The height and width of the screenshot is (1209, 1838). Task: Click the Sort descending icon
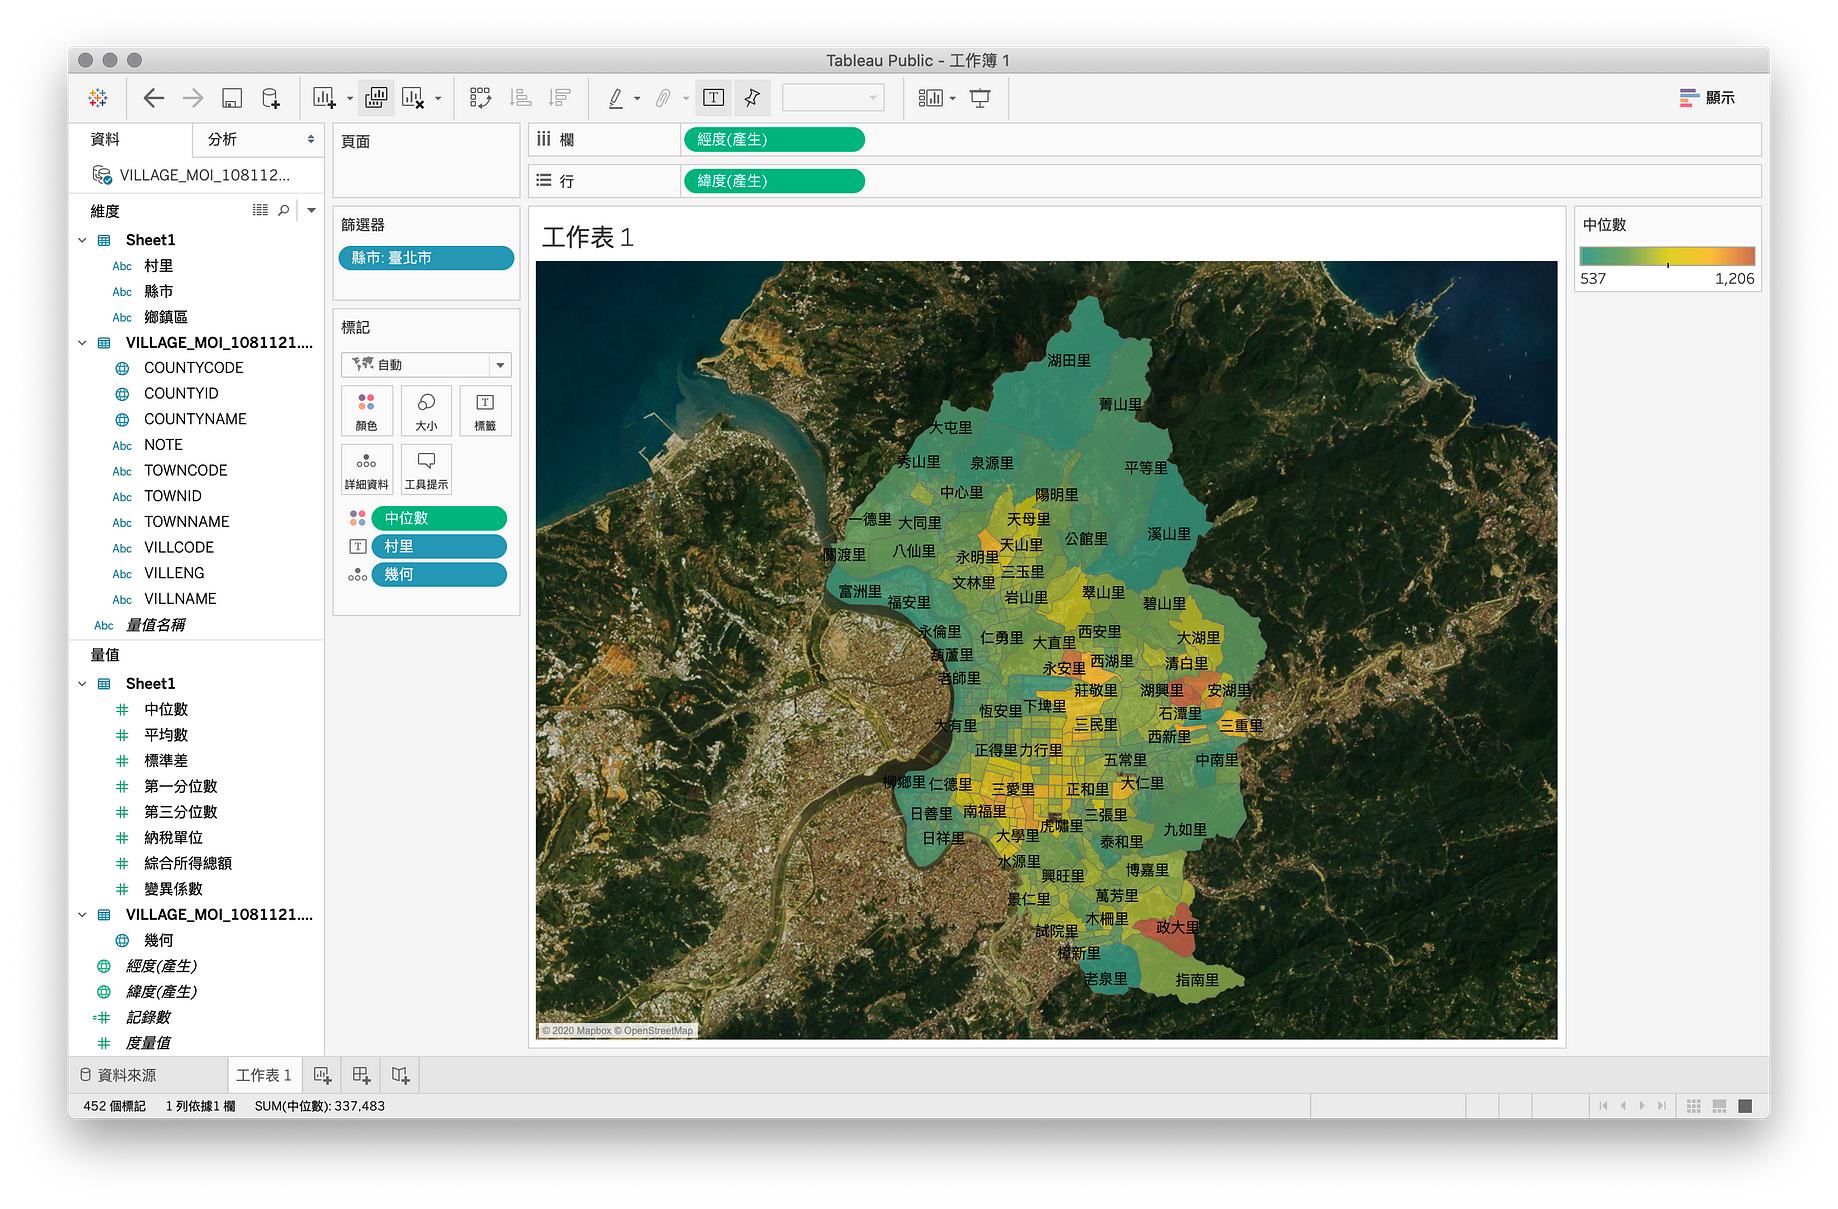[560, 98]
